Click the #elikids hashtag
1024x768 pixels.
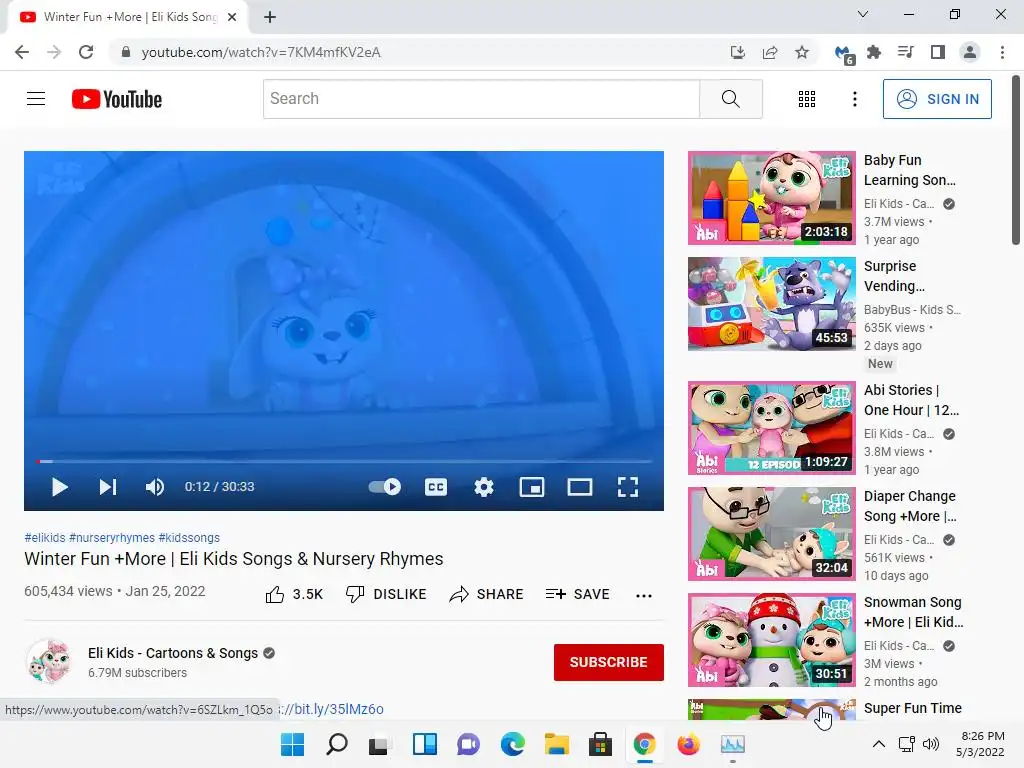click(45, 537)
